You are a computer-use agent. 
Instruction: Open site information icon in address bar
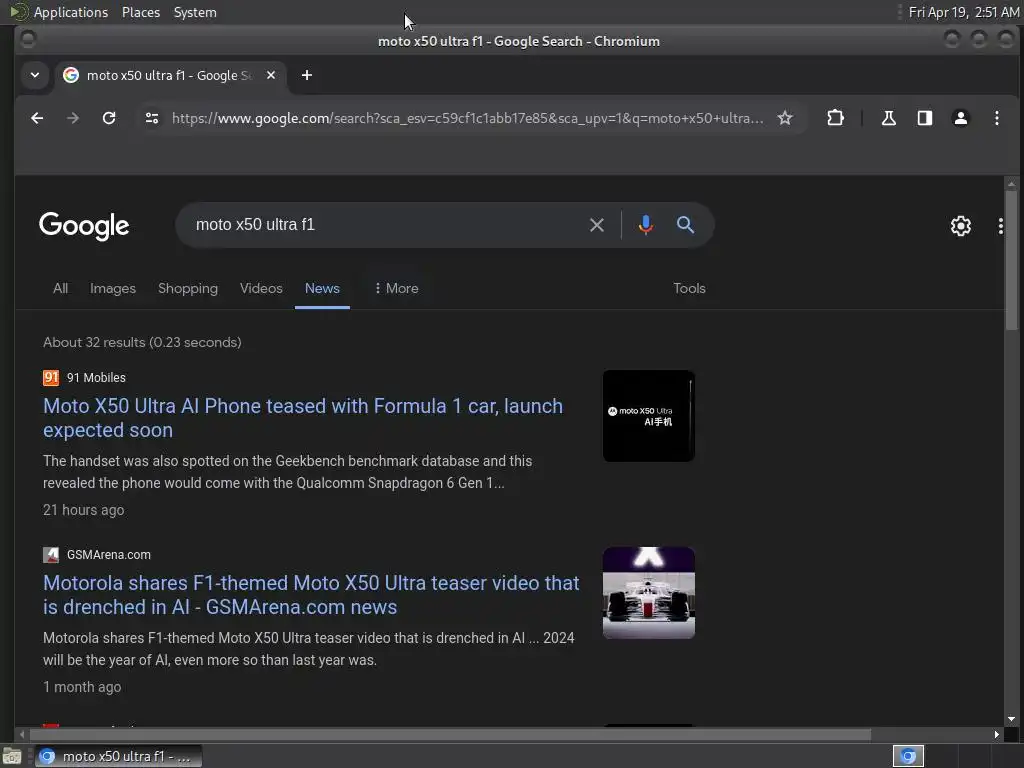point(152,118)
